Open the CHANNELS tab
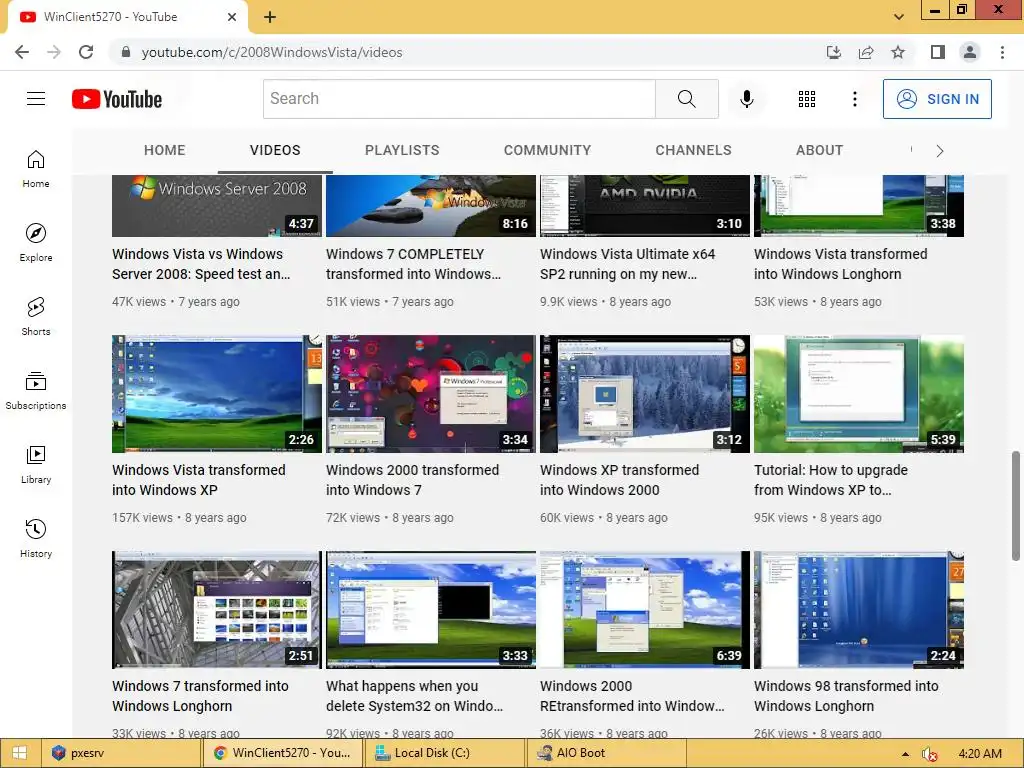Viewport: 1024px width, 768px height. coord(694,150)
